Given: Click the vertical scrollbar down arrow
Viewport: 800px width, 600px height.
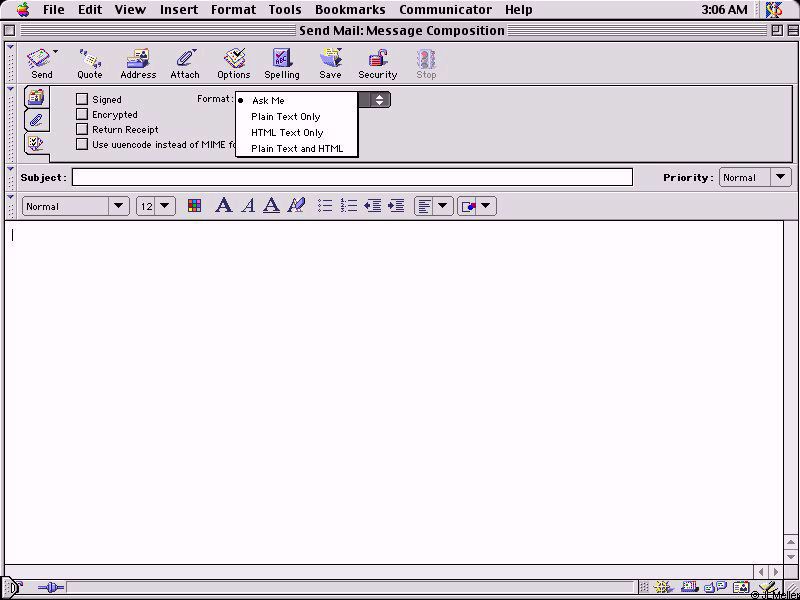Looking at the screenshot, I should point(791,557).
